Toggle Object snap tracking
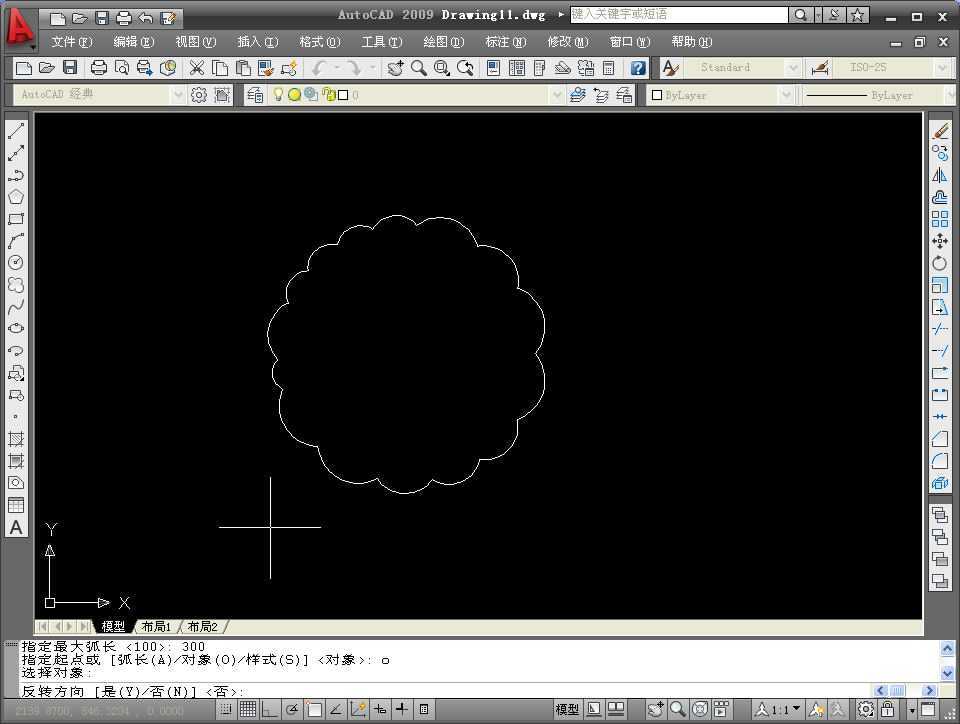This screenshot has width=960, height=724. point(336,709)
